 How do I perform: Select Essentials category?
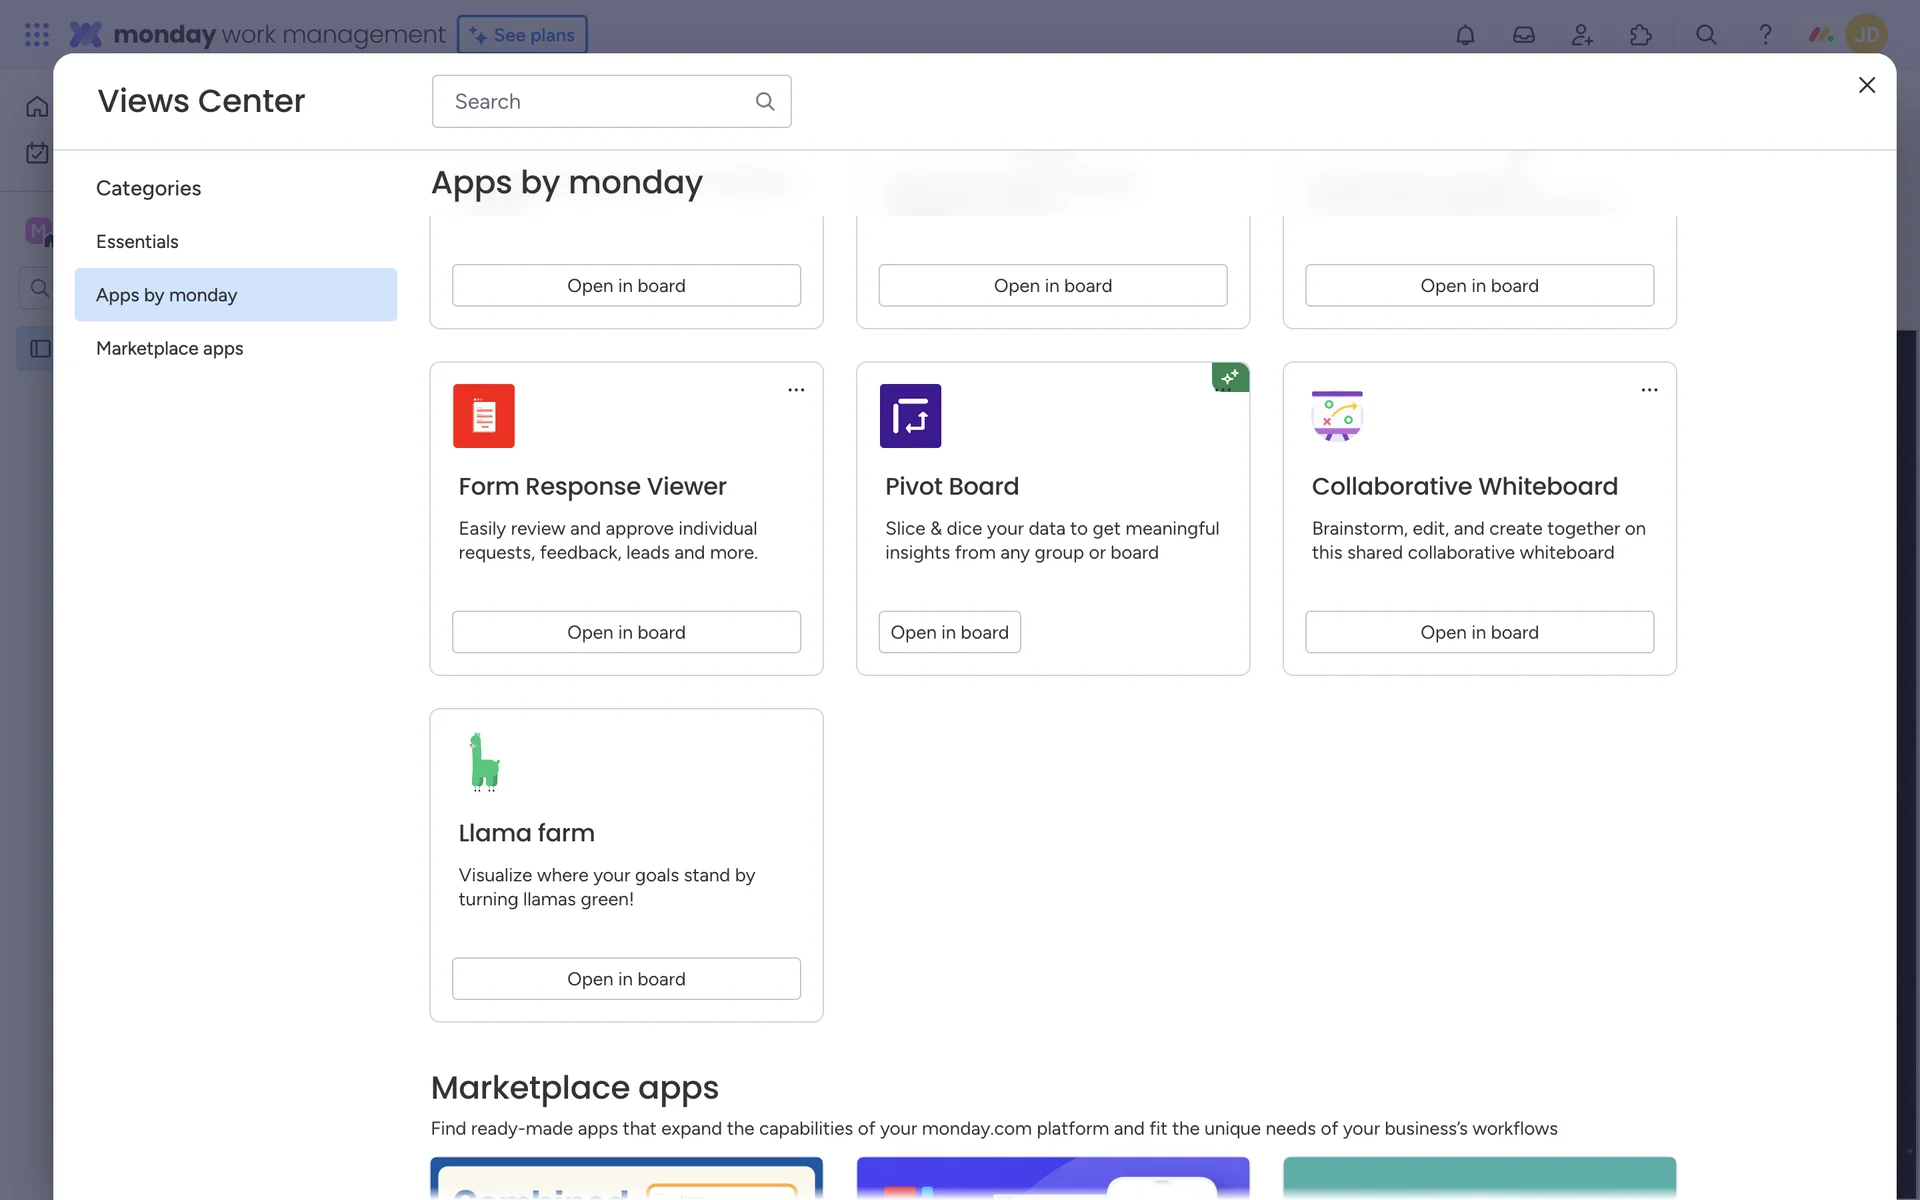(x=137, y=241)
